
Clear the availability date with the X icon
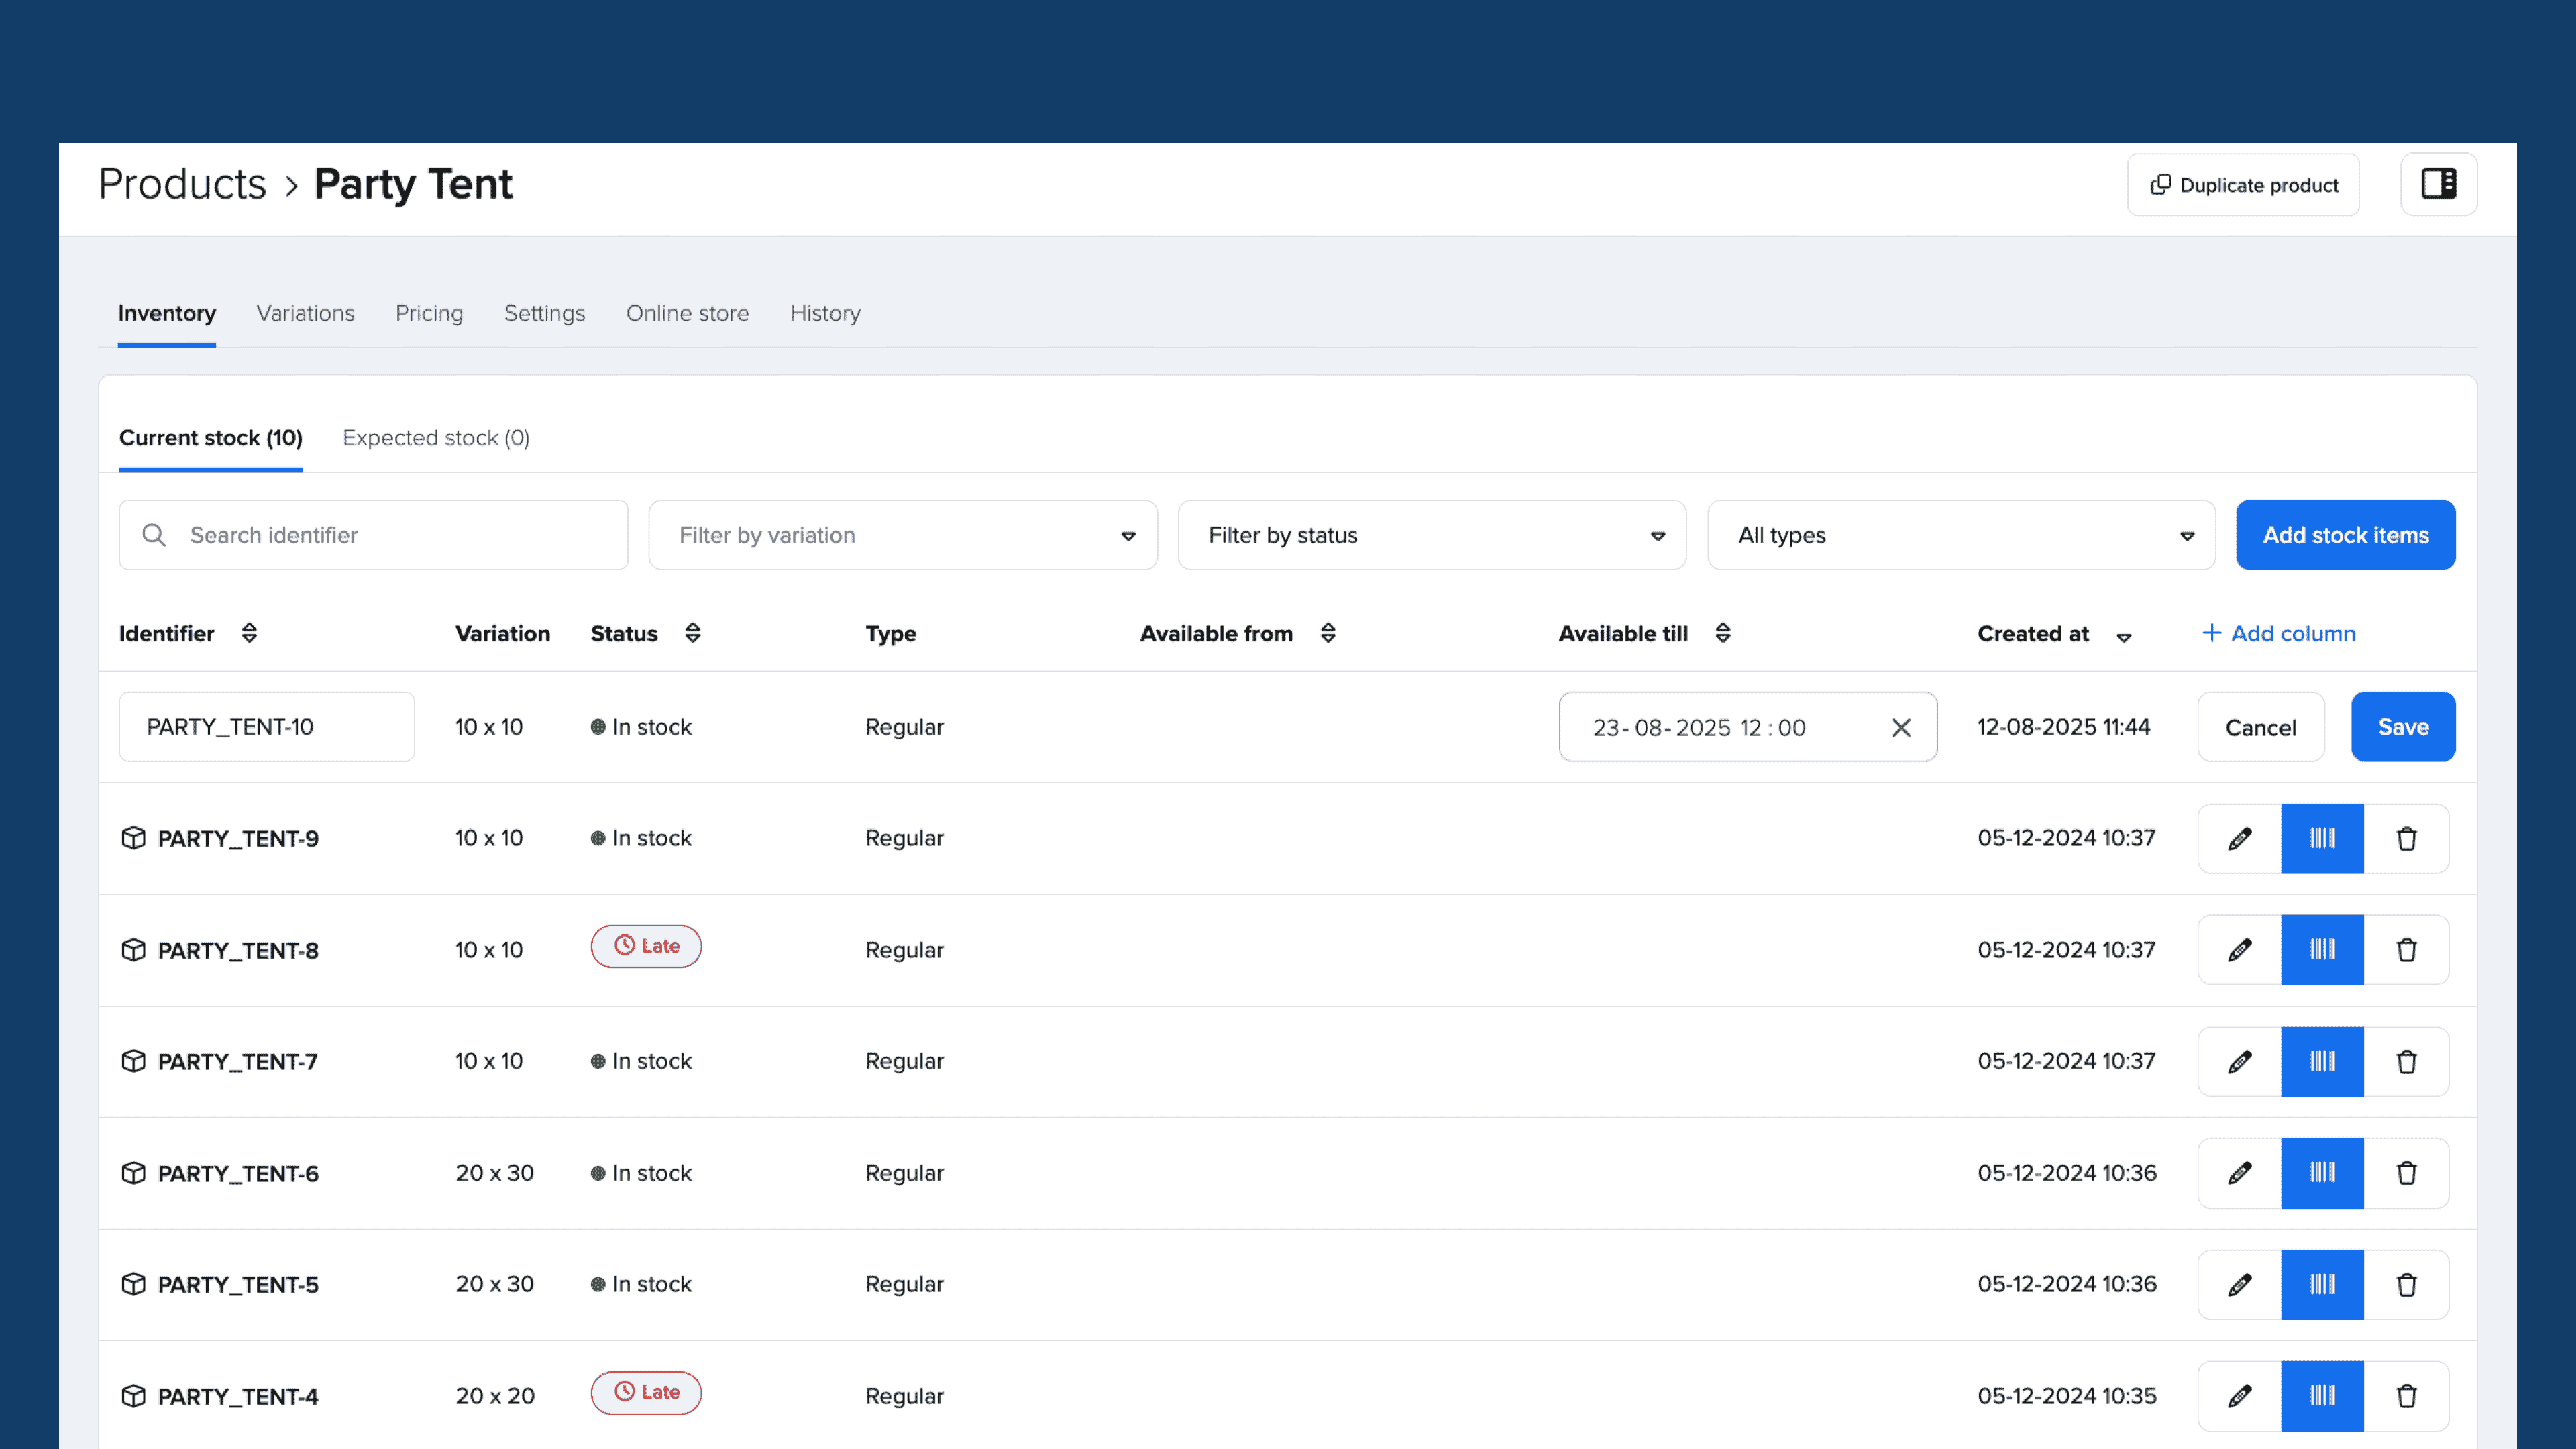coord(1901,727)
